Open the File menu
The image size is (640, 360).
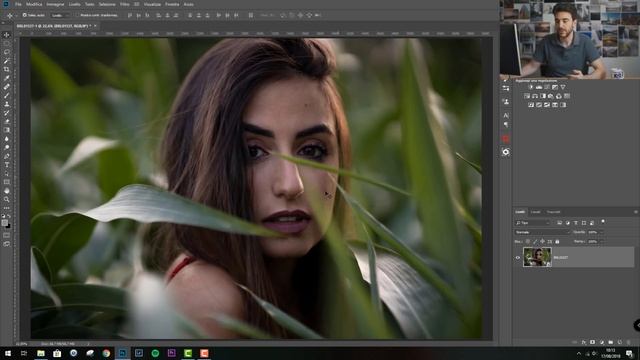tap(18, 4)
